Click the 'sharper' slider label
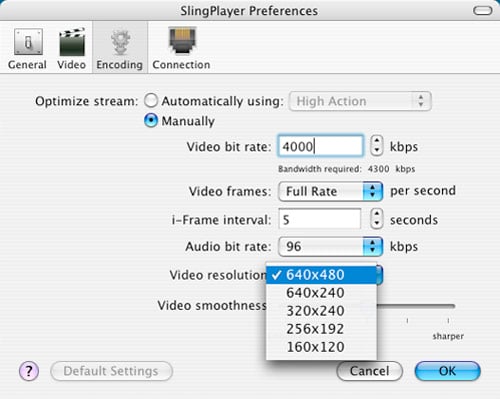 tap(448, 336)
